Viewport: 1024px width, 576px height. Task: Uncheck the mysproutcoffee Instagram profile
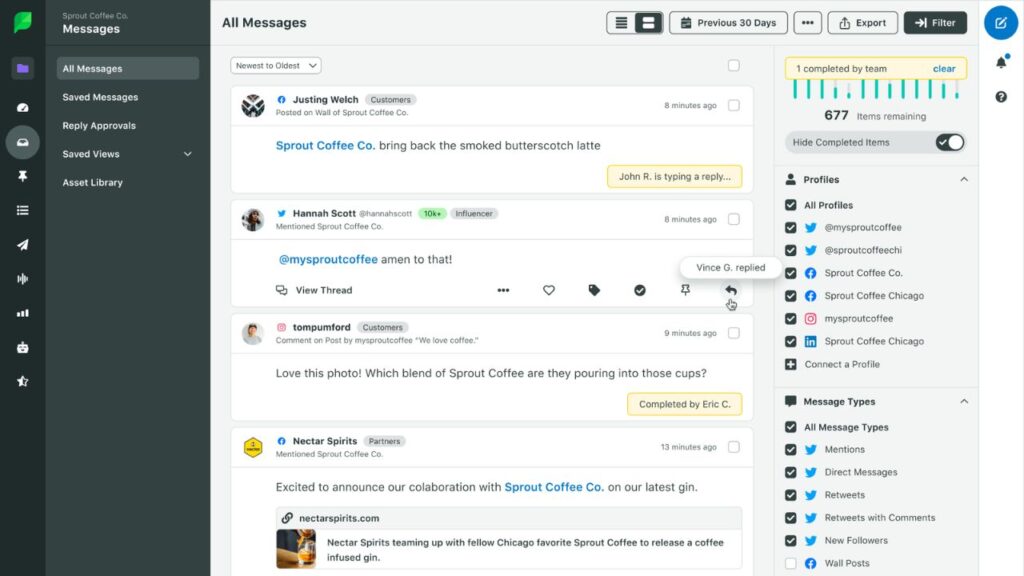[790, 318]
